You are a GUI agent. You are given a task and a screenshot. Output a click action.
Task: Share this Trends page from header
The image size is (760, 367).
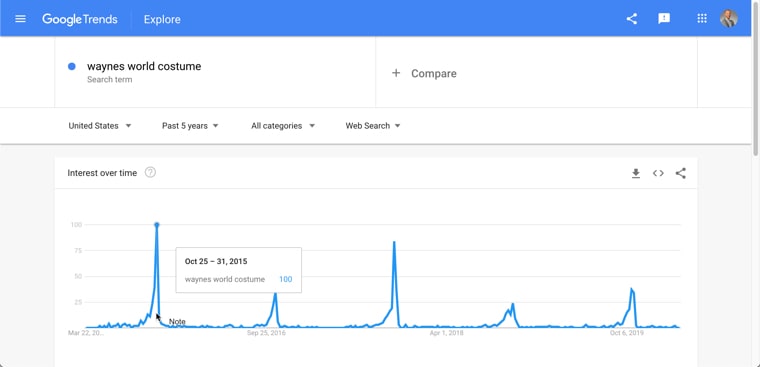click(x=631, y=19)
